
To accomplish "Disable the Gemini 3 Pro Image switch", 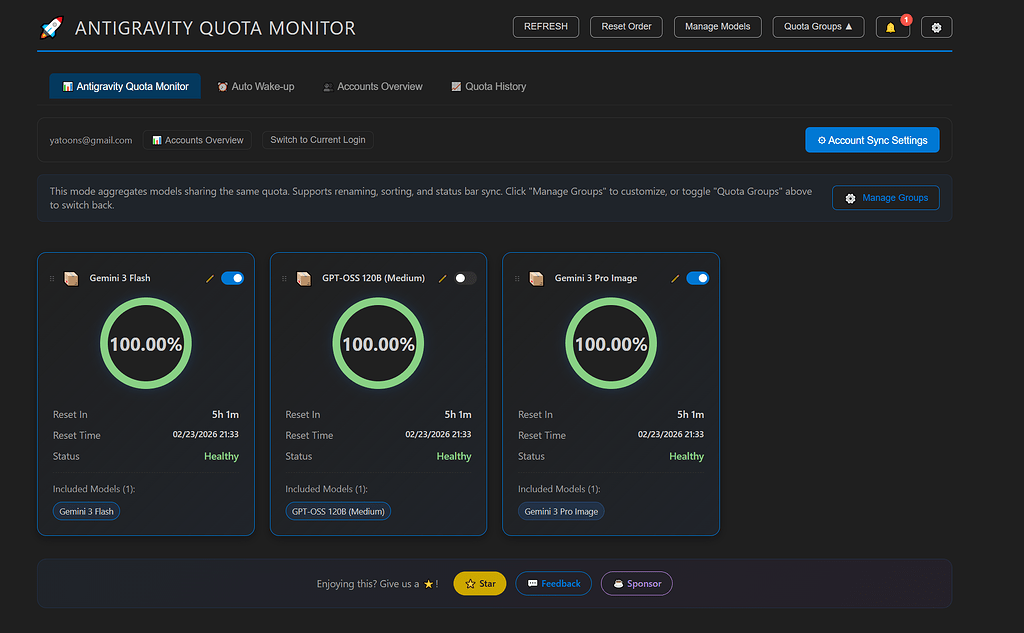I will point(697,278).
